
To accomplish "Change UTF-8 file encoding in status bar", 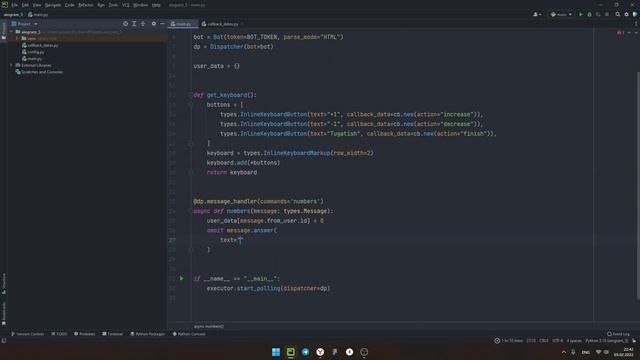I will click(x=558, y=340).
